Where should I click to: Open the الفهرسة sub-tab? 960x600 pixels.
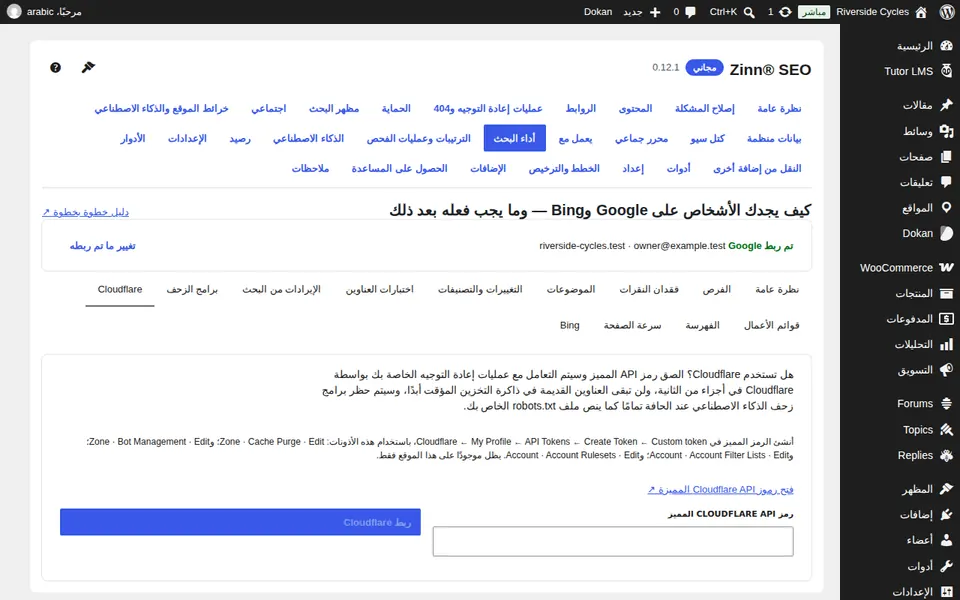pyautogui.click(x=702, y=325)
